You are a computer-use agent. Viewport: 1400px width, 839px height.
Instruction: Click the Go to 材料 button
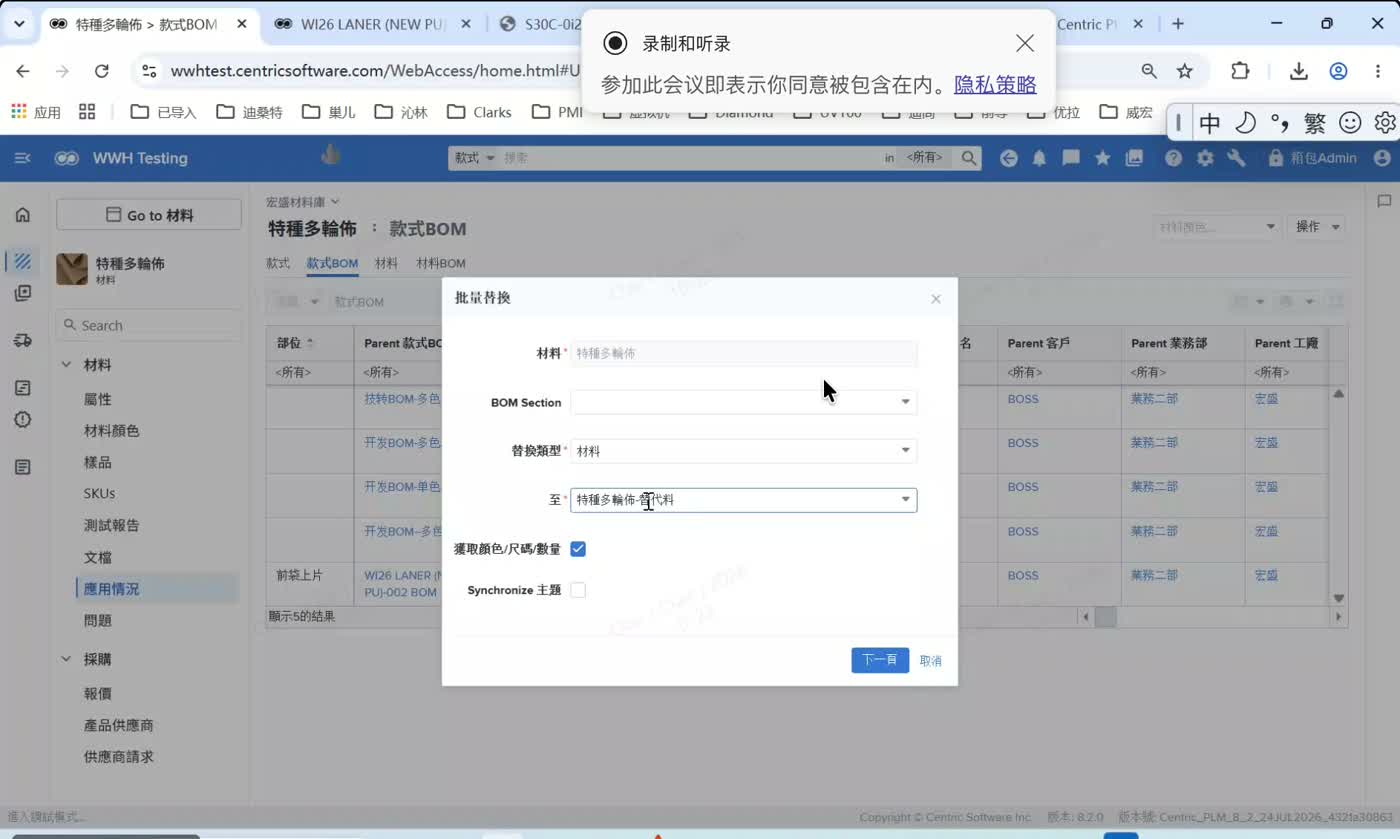[x=149, y=215]
